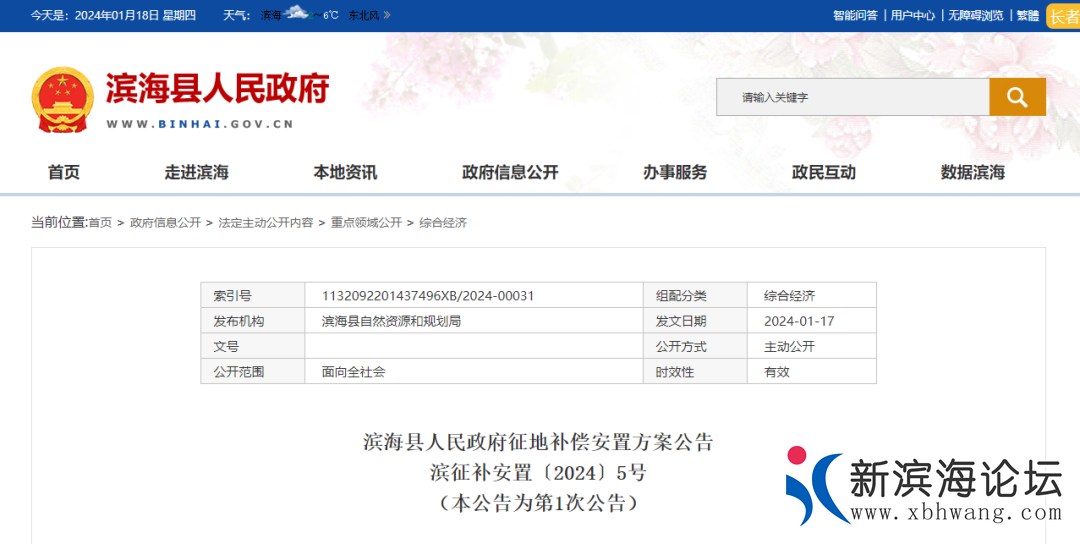Click the national emblem logo
The image size is (1080, 544).
(62, 100)
